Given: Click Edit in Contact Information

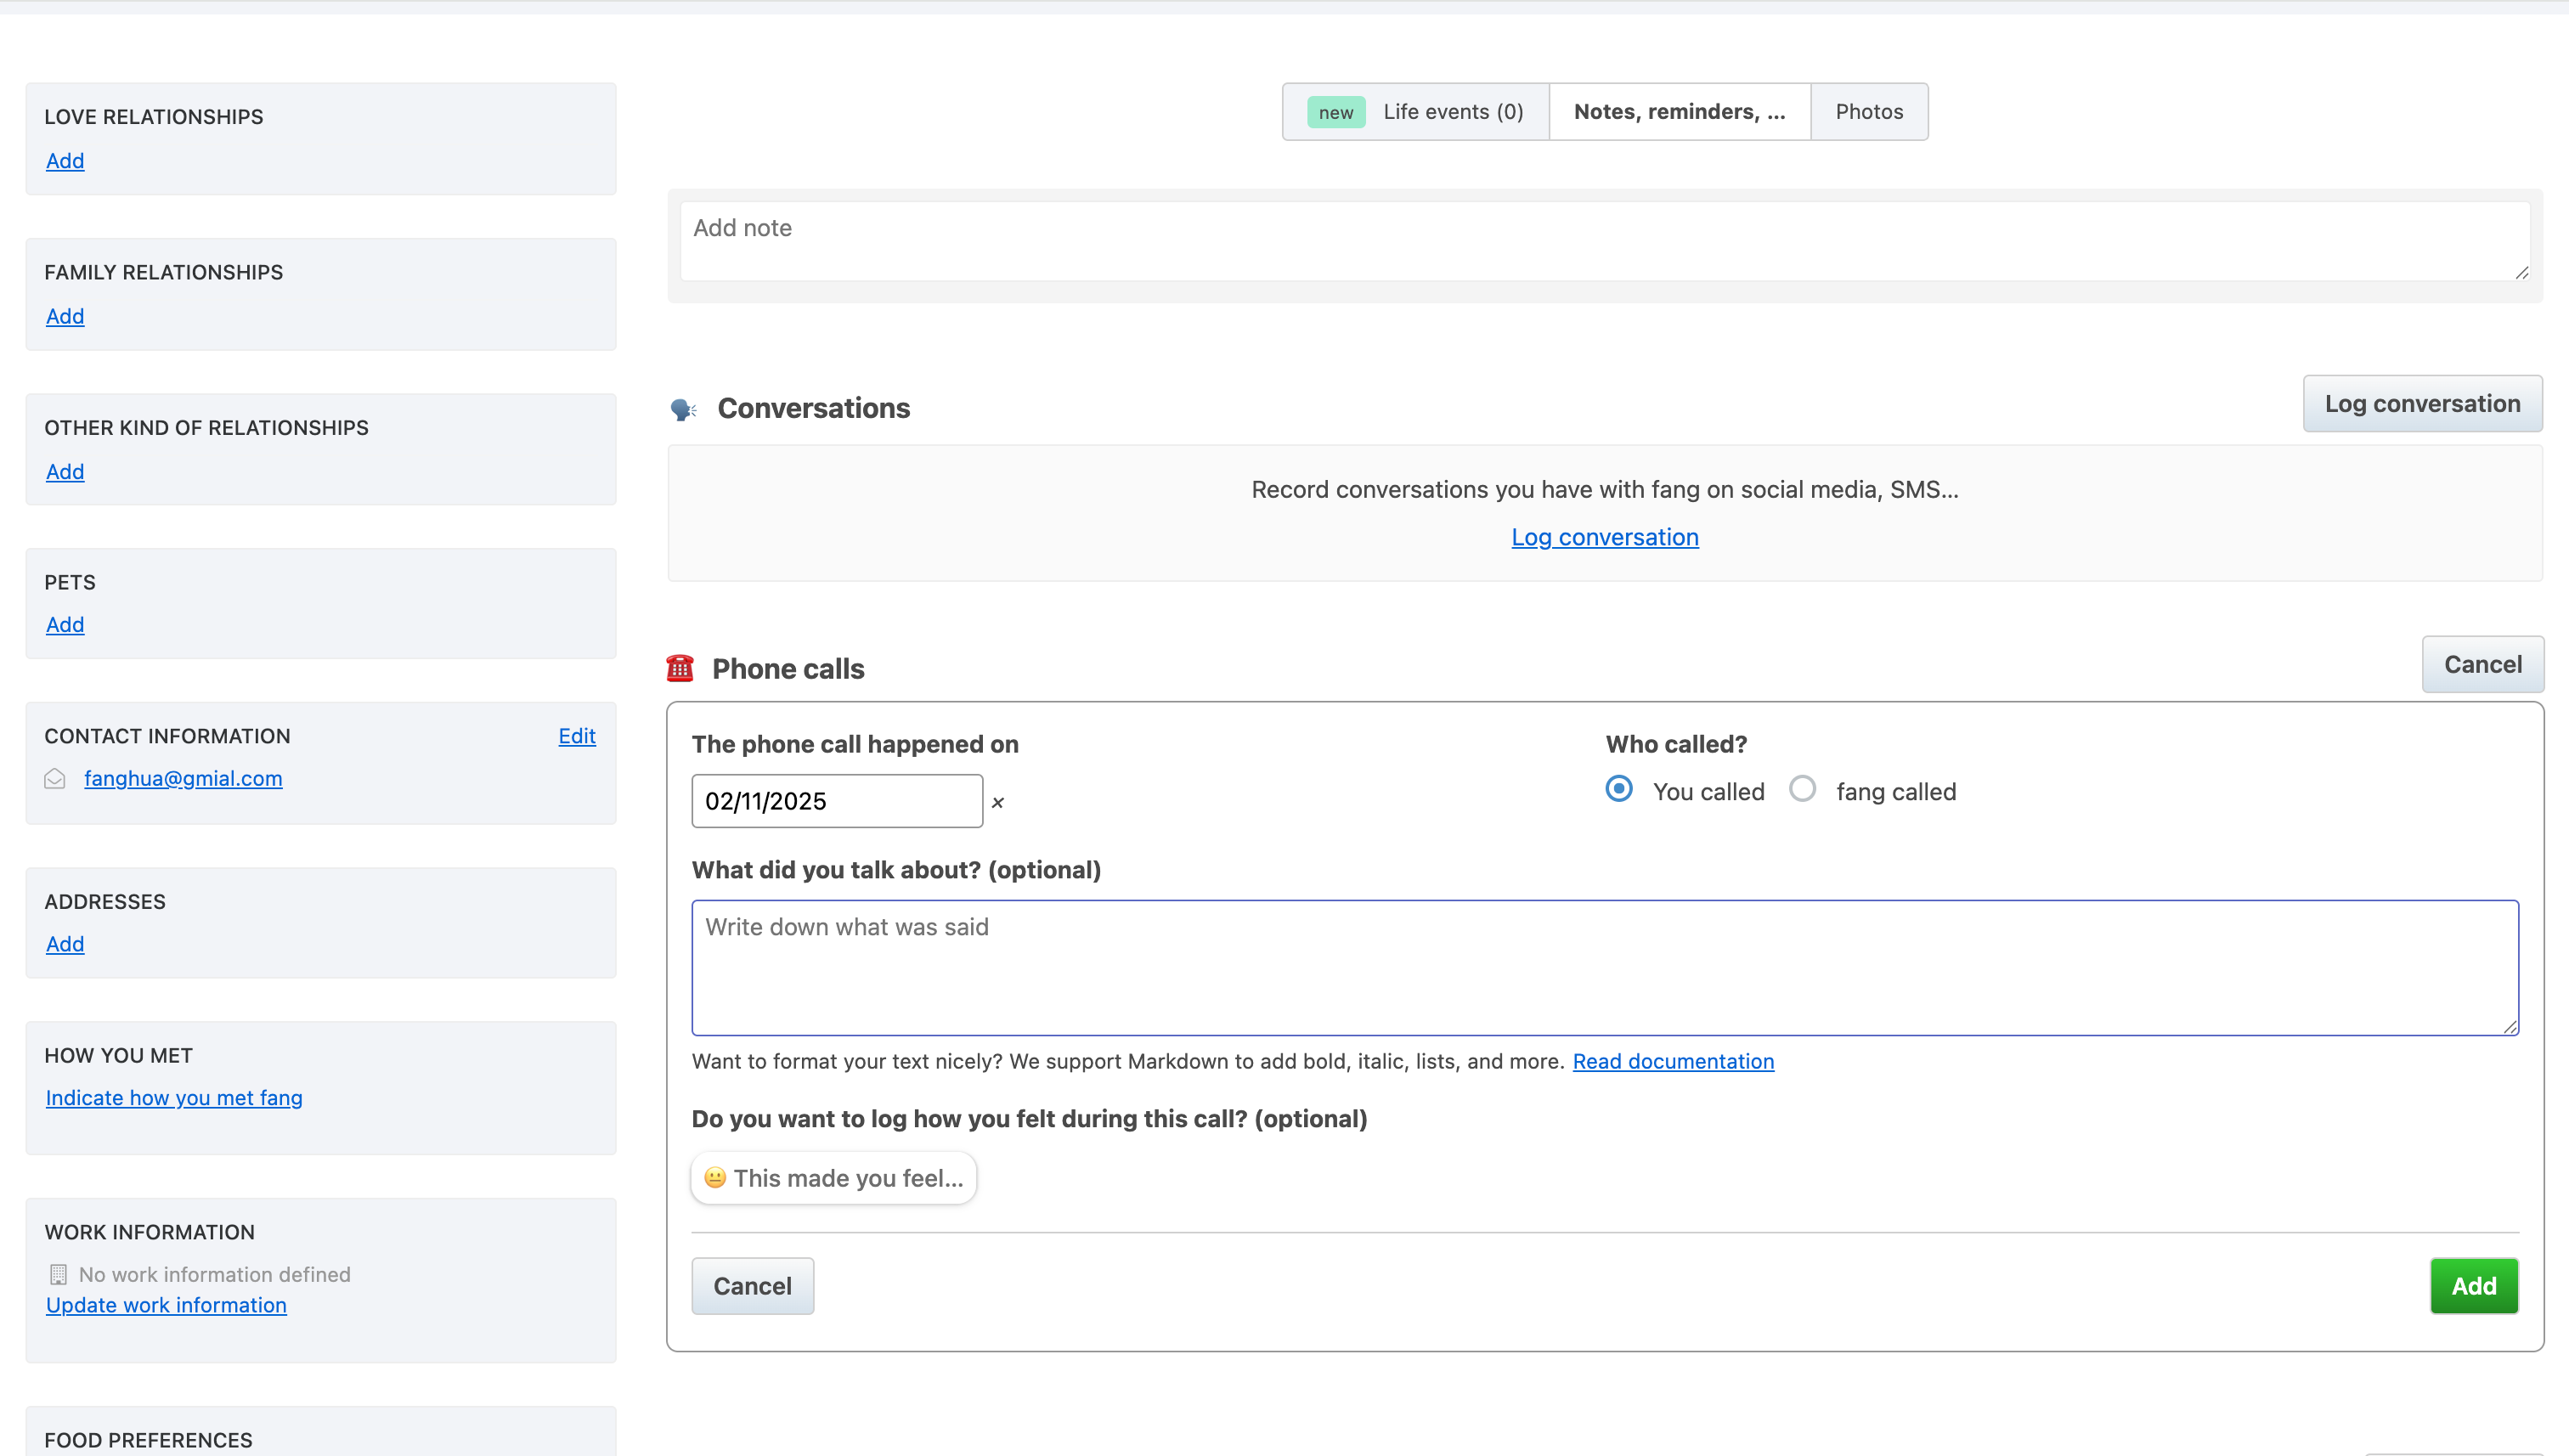Looking at the screenshot, I should 576,736.
